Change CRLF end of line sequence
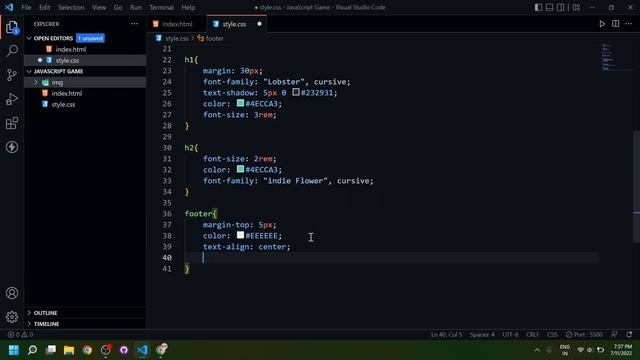This screenshot has width=640, height=360. pyautogui.click(x=533, y=334)
